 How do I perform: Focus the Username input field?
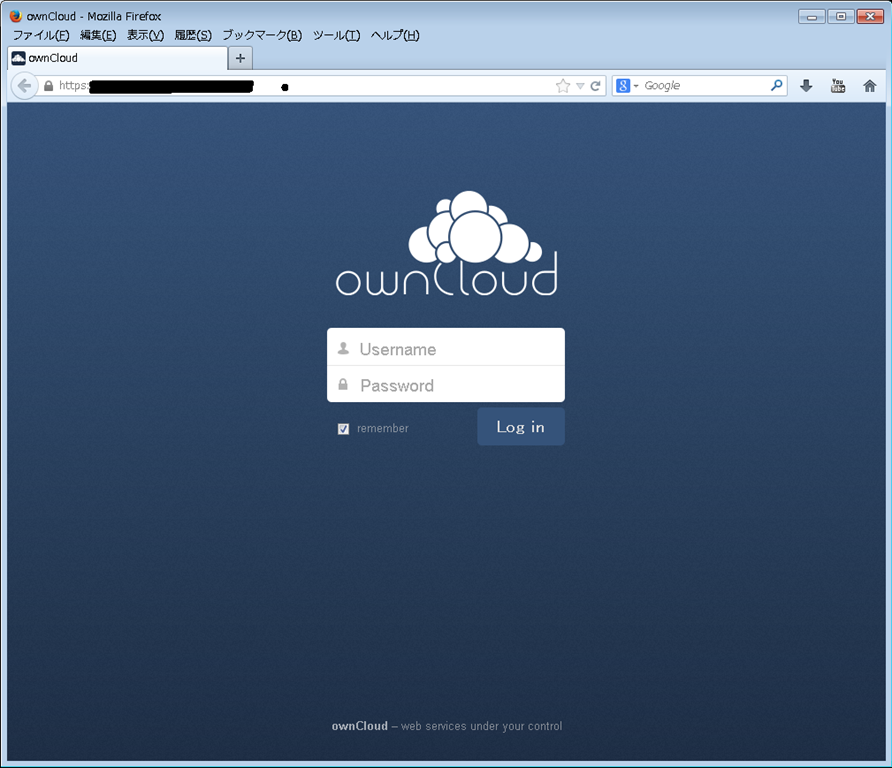(446, 347)
